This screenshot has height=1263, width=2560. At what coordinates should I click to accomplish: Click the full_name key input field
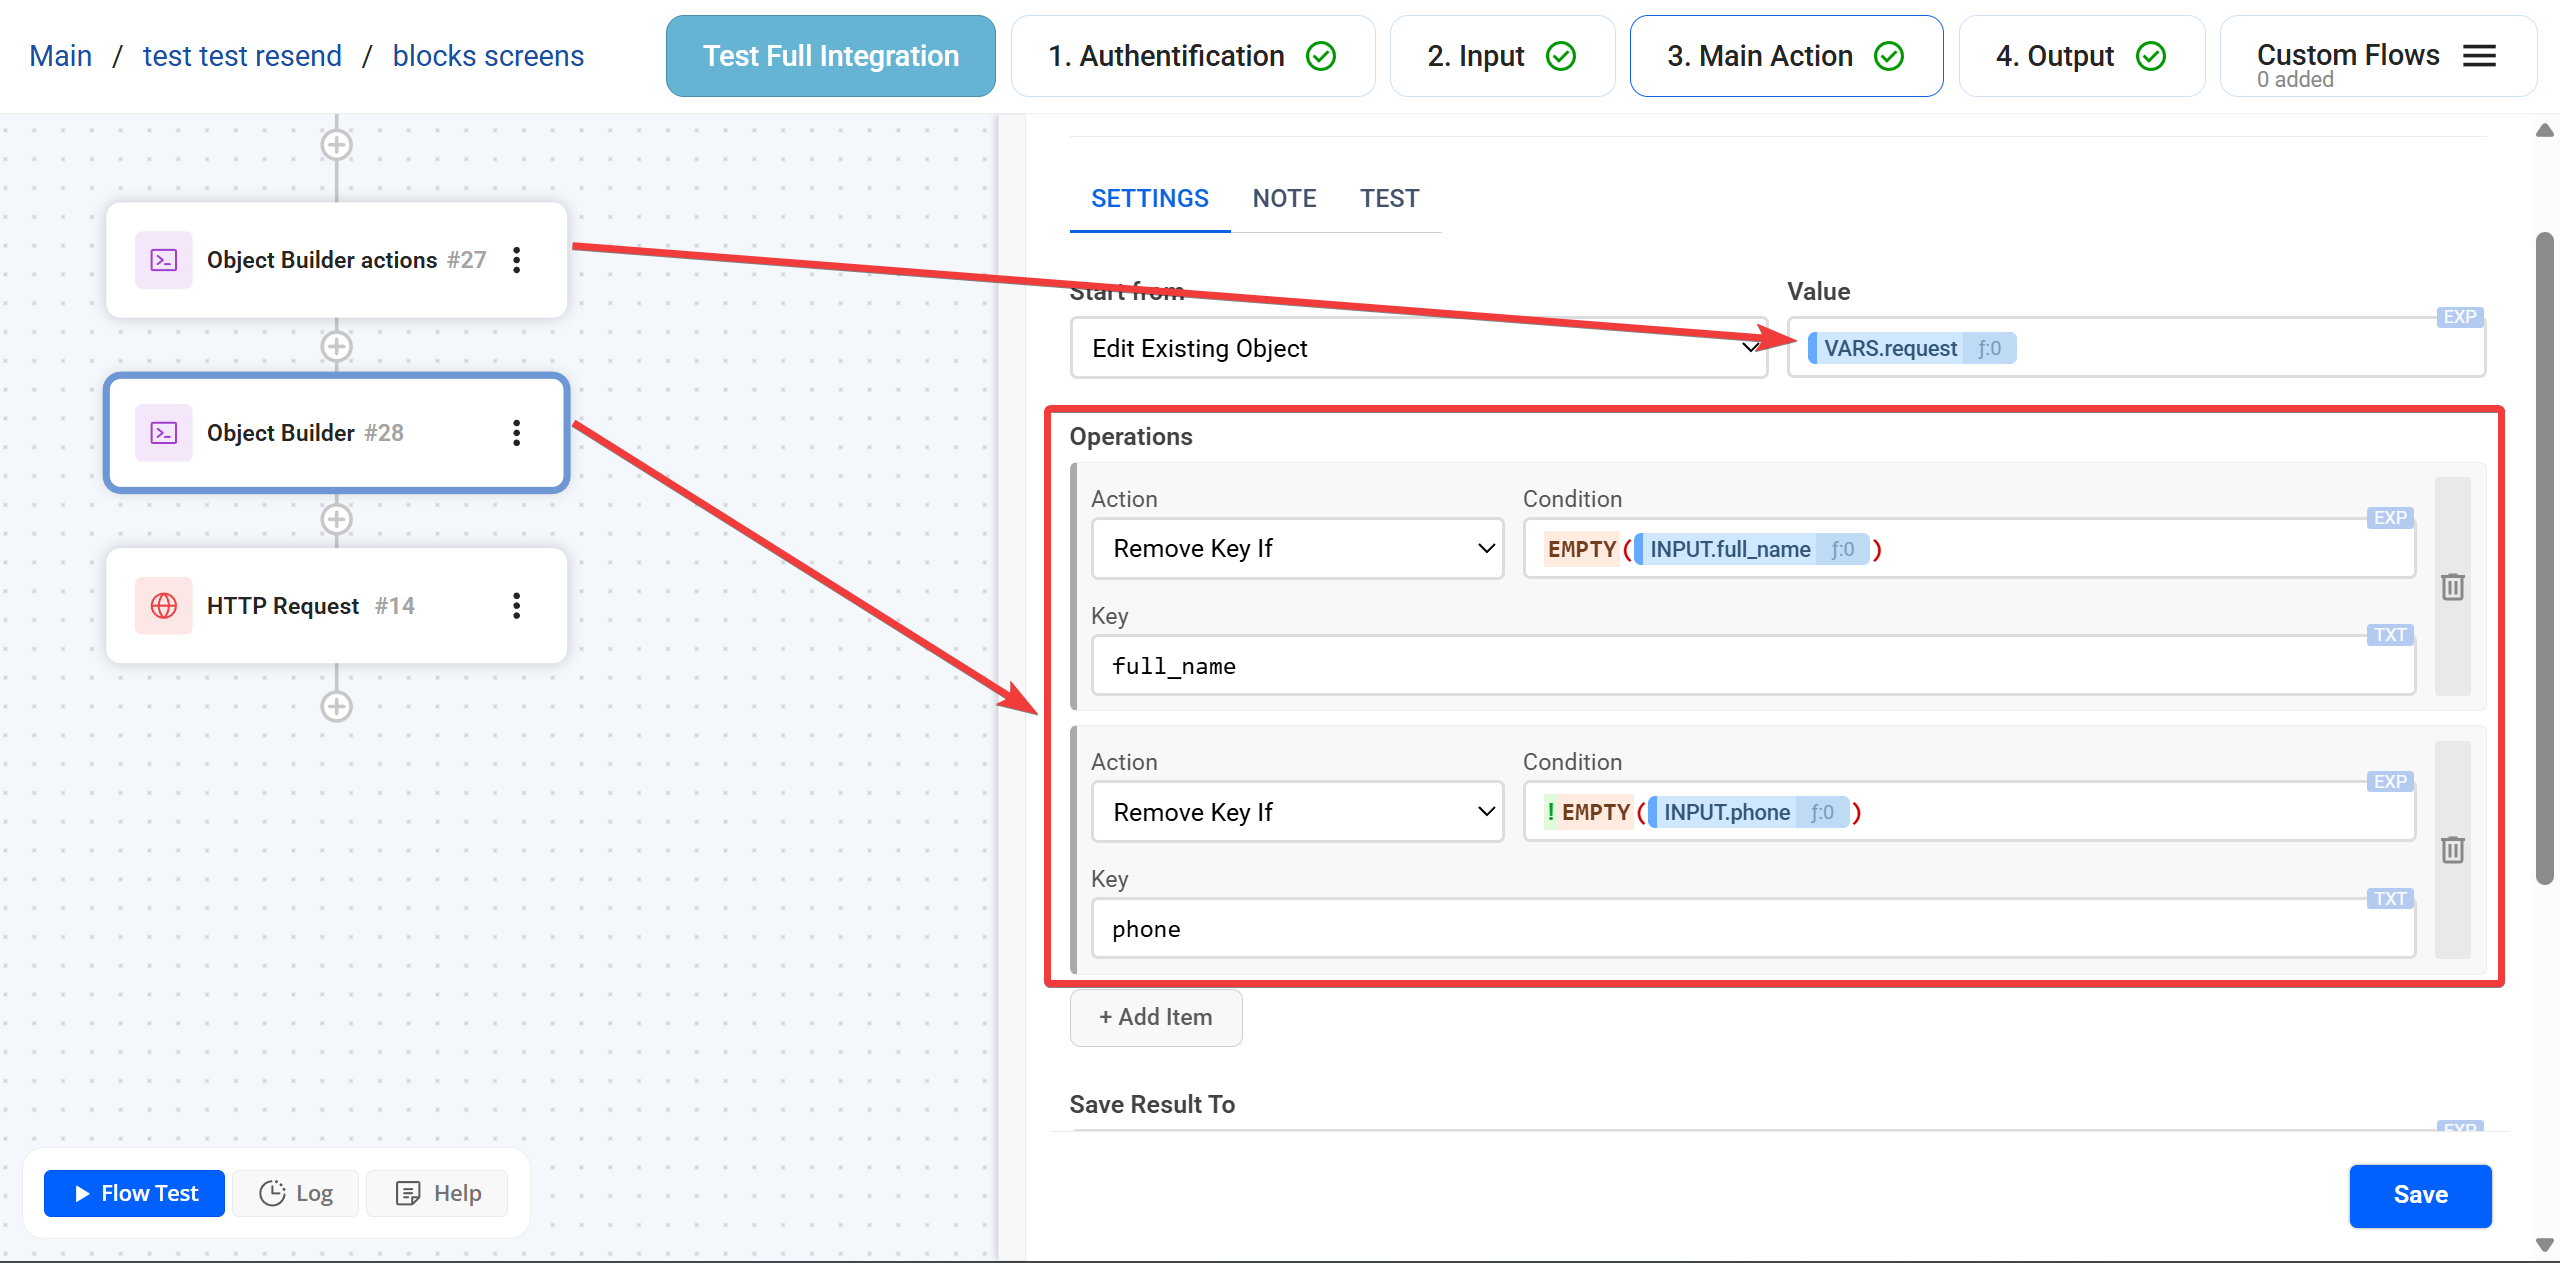pyautogui.click(x=1752, y=666)
